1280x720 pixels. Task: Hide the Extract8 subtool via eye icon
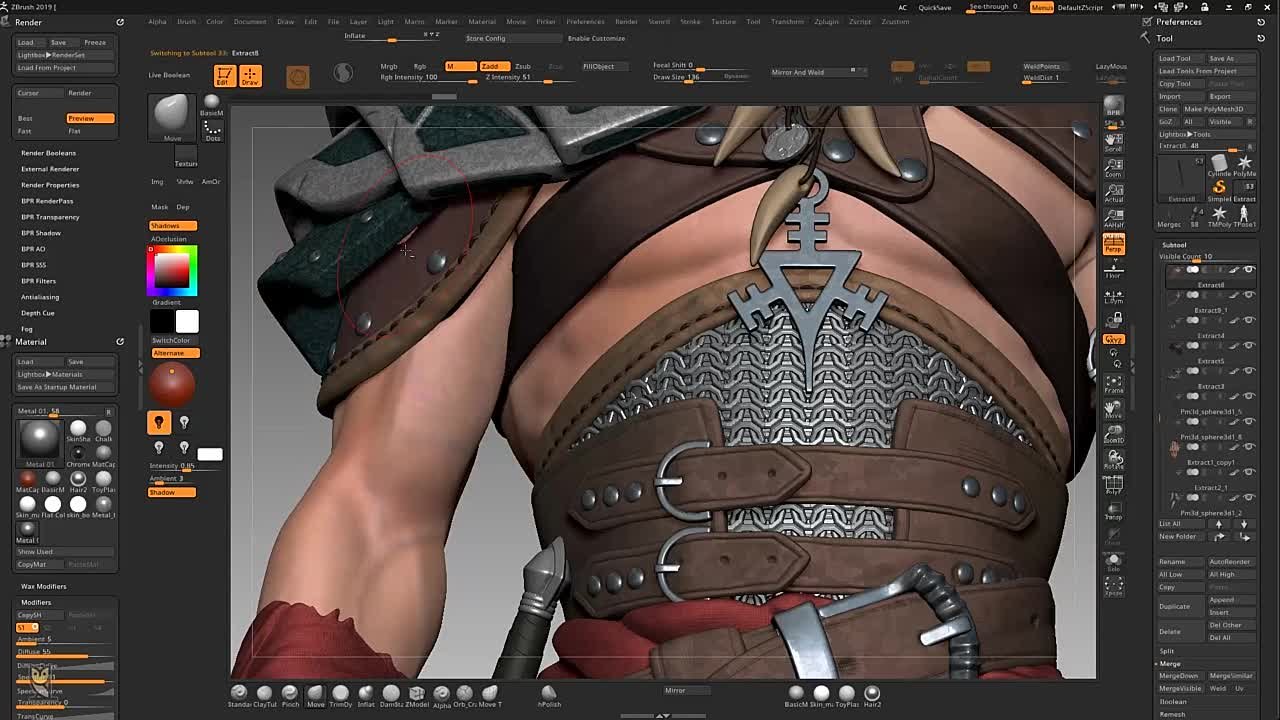point(1249,270)
